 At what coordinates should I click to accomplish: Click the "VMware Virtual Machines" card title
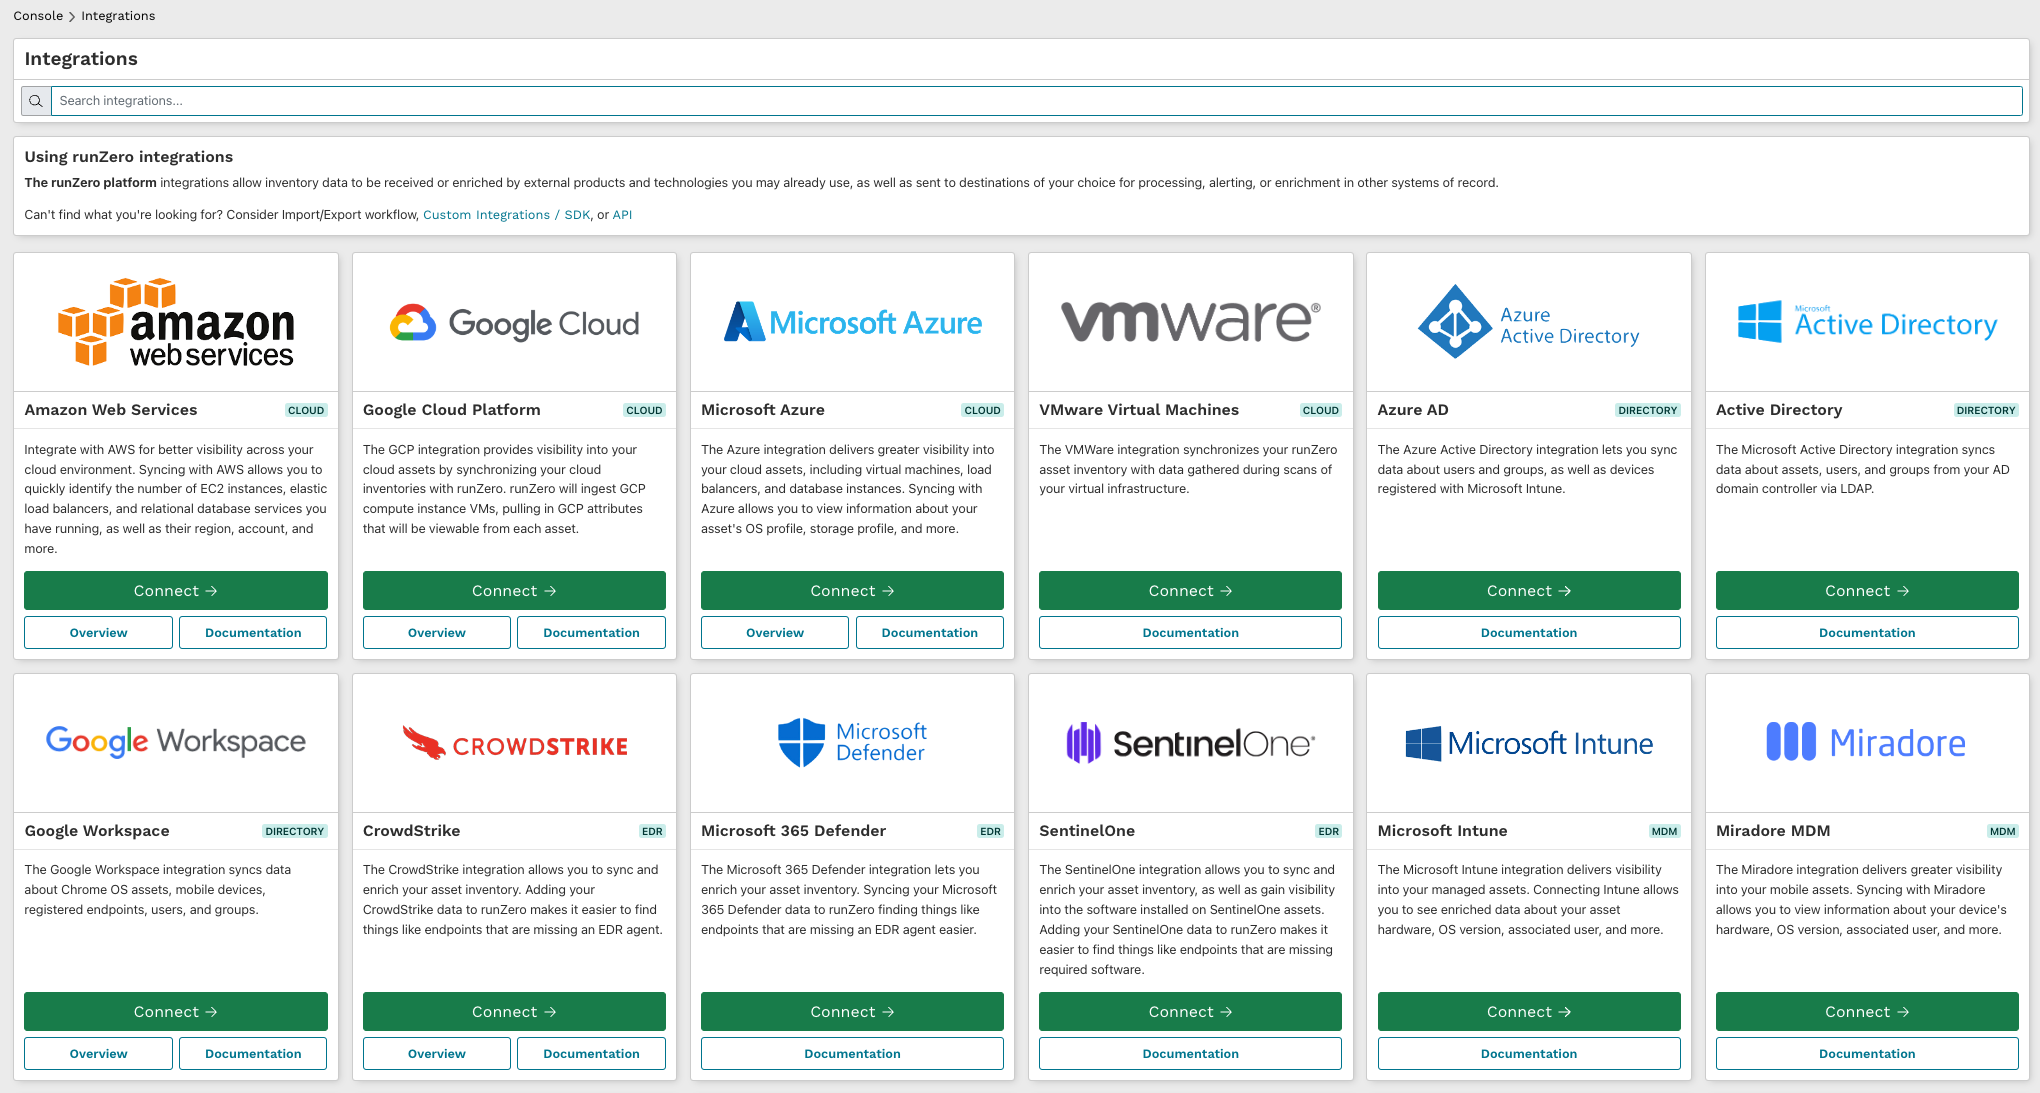(x=1139, y=410)
